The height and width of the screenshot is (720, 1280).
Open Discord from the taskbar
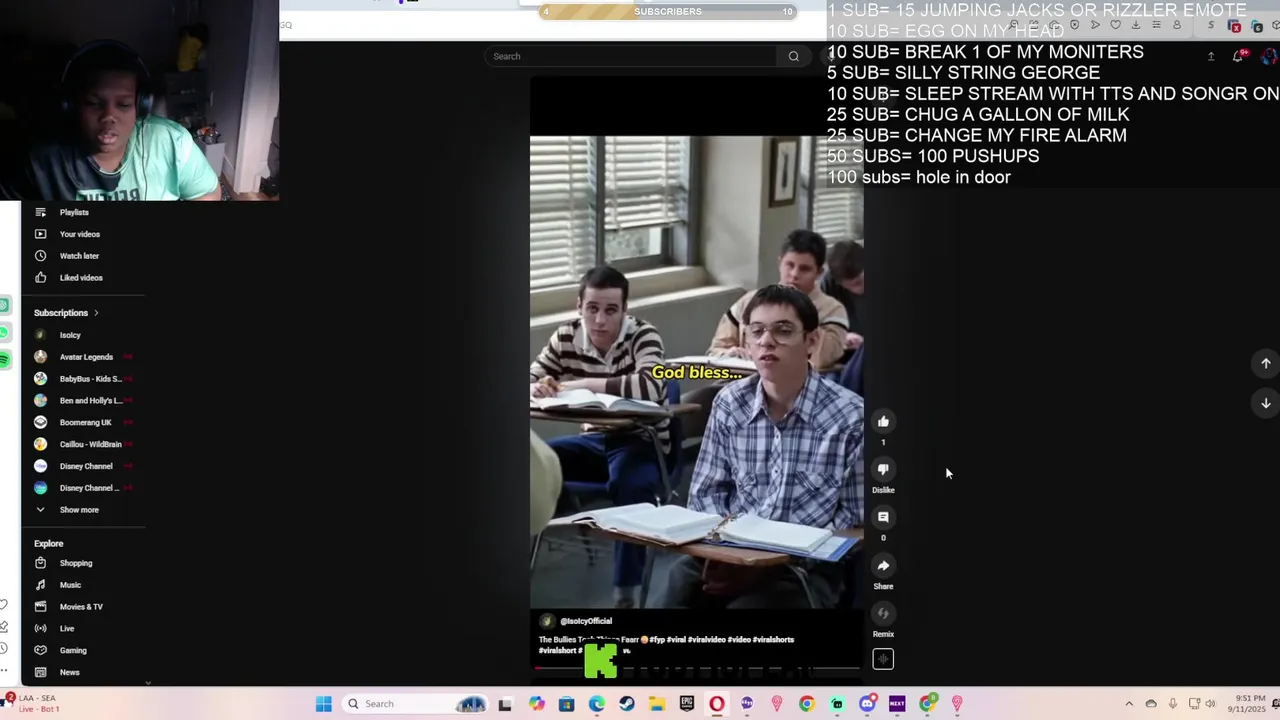tap(867, 704)
